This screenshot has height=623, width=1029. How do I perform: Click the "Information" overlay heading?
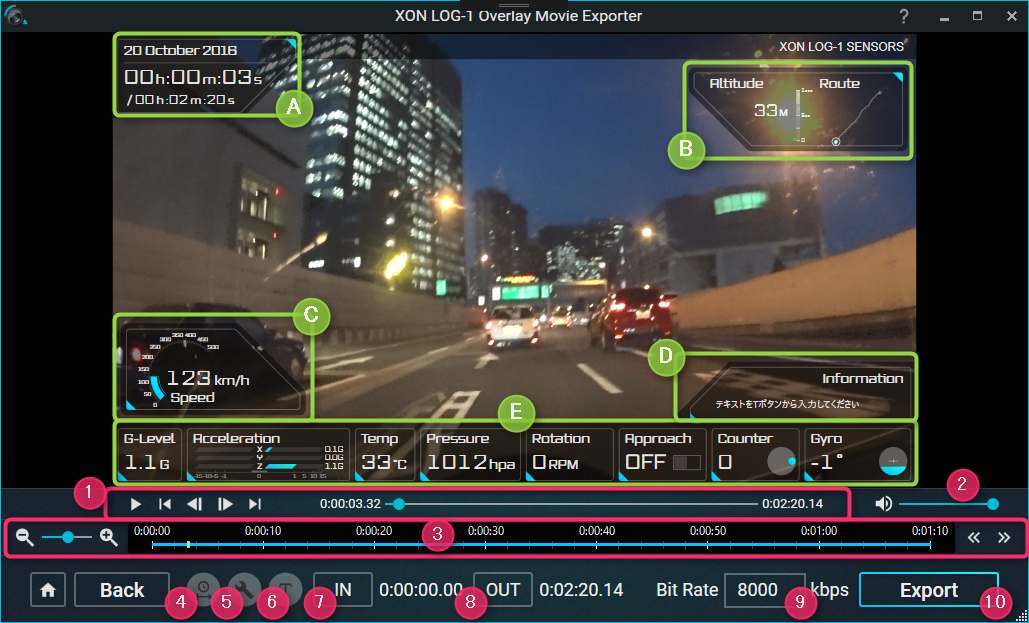point(862,379)
